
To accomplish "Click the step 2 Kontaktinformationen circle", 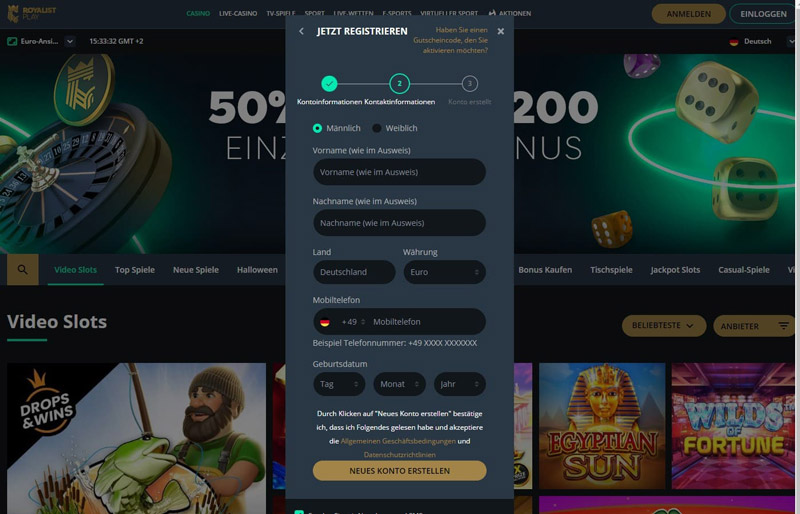I will coord(399,83).
